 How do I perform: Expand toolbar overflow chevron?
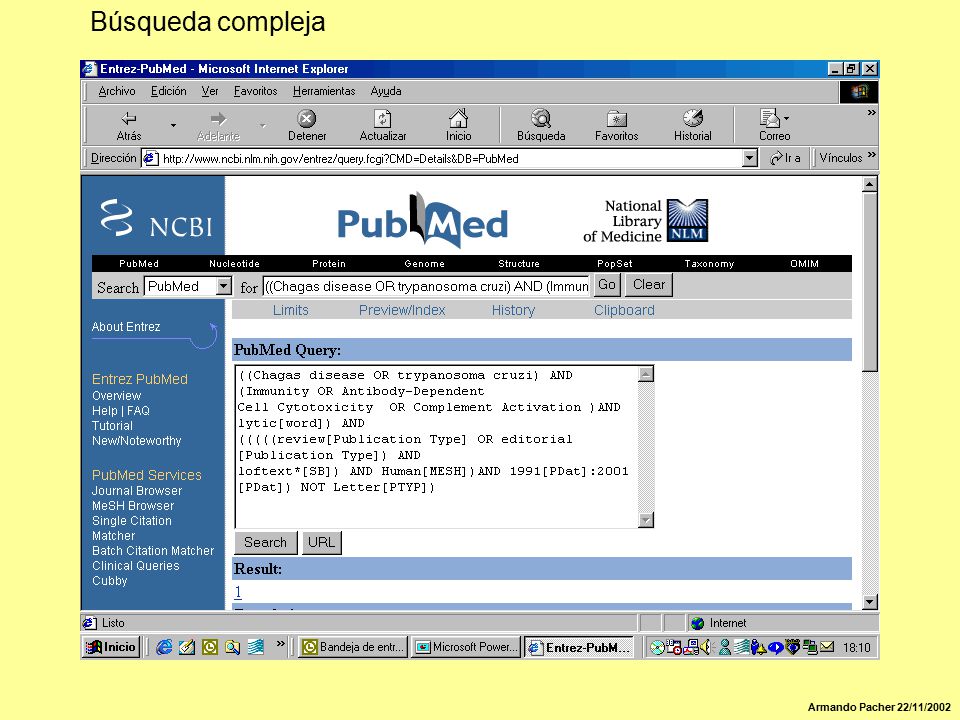(871, 113)
